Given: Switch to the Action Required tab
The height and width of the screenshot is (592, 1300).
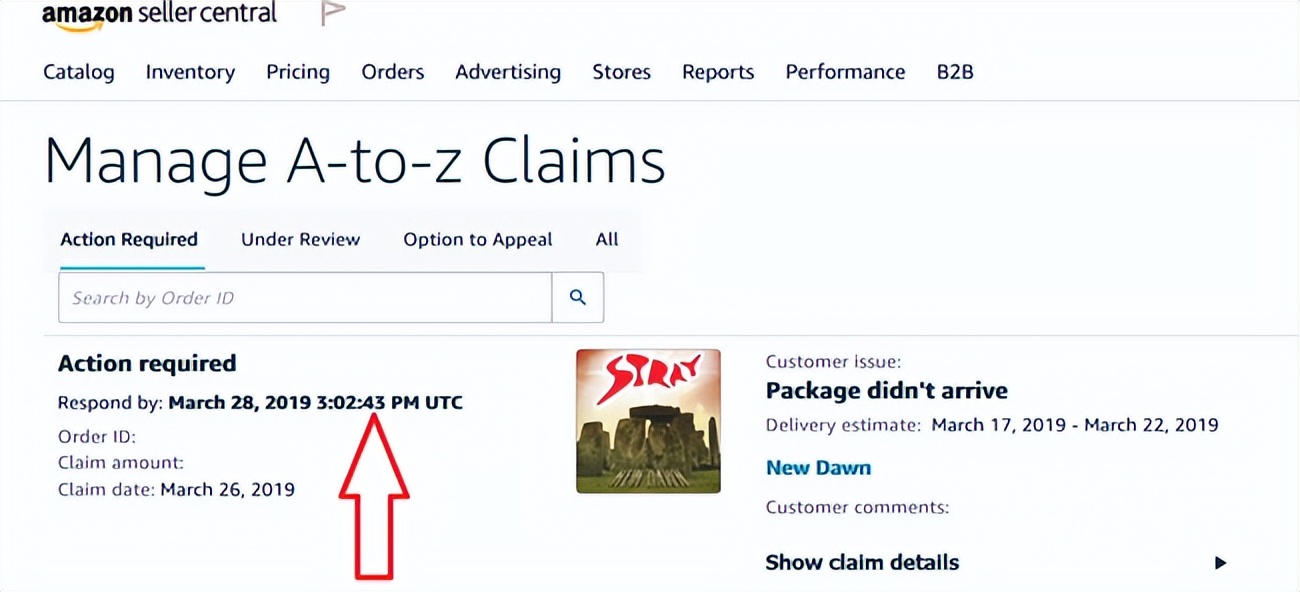Looking at the screenshot, I should pyautogui.click(x=129, y=240).
